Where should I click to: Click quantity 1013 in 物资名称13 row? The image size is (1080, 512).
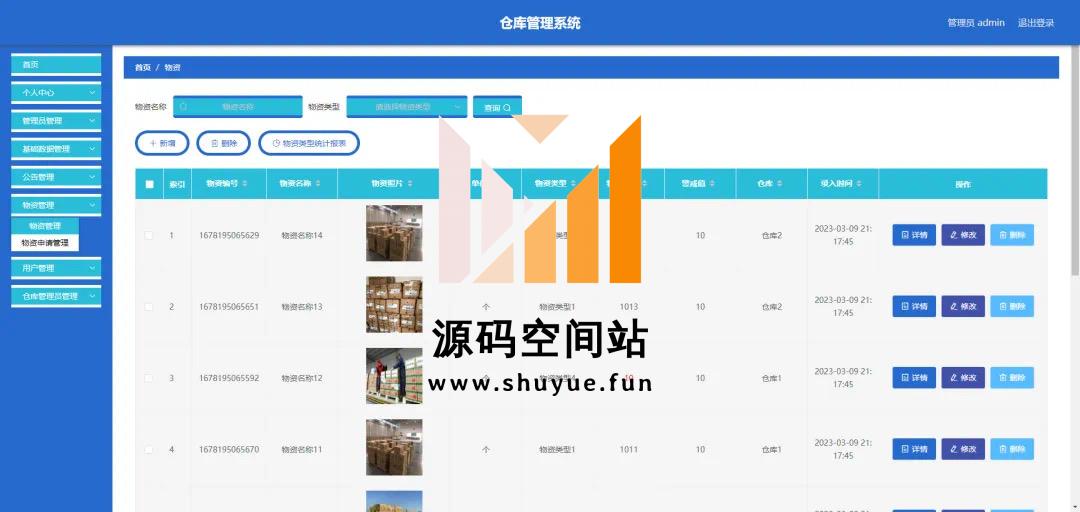pos(629,307)
